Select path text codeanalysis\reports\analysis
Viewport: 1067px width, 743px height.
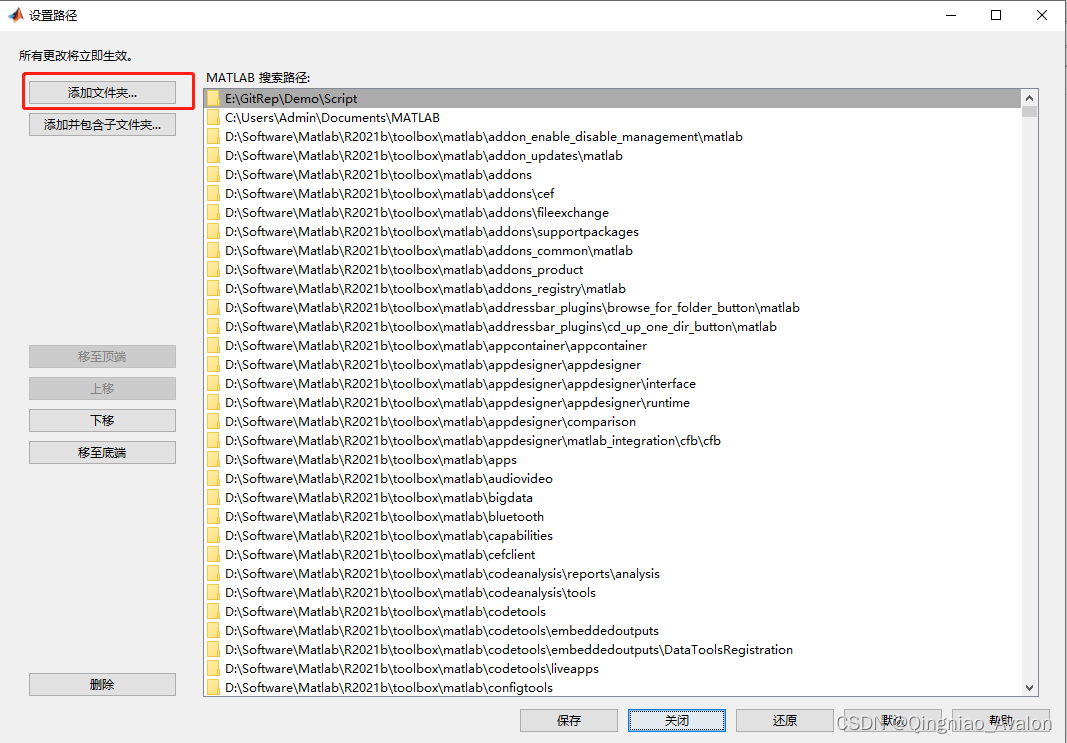[x=442, y=574]
